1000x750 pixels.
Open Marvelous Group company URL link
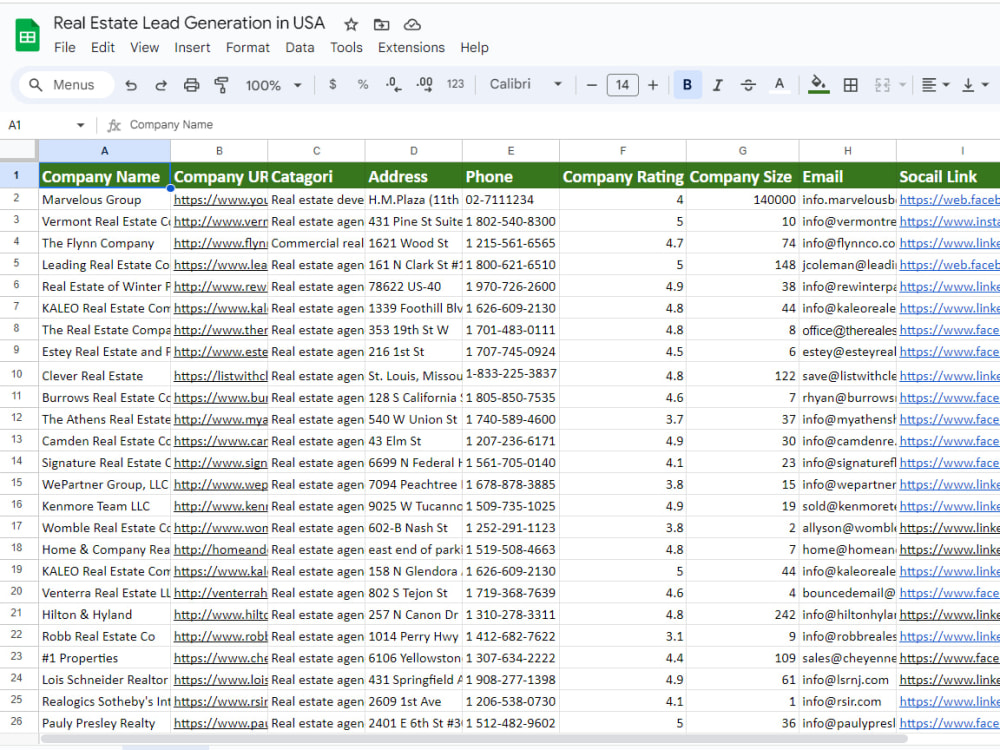[x=220, y=200]
